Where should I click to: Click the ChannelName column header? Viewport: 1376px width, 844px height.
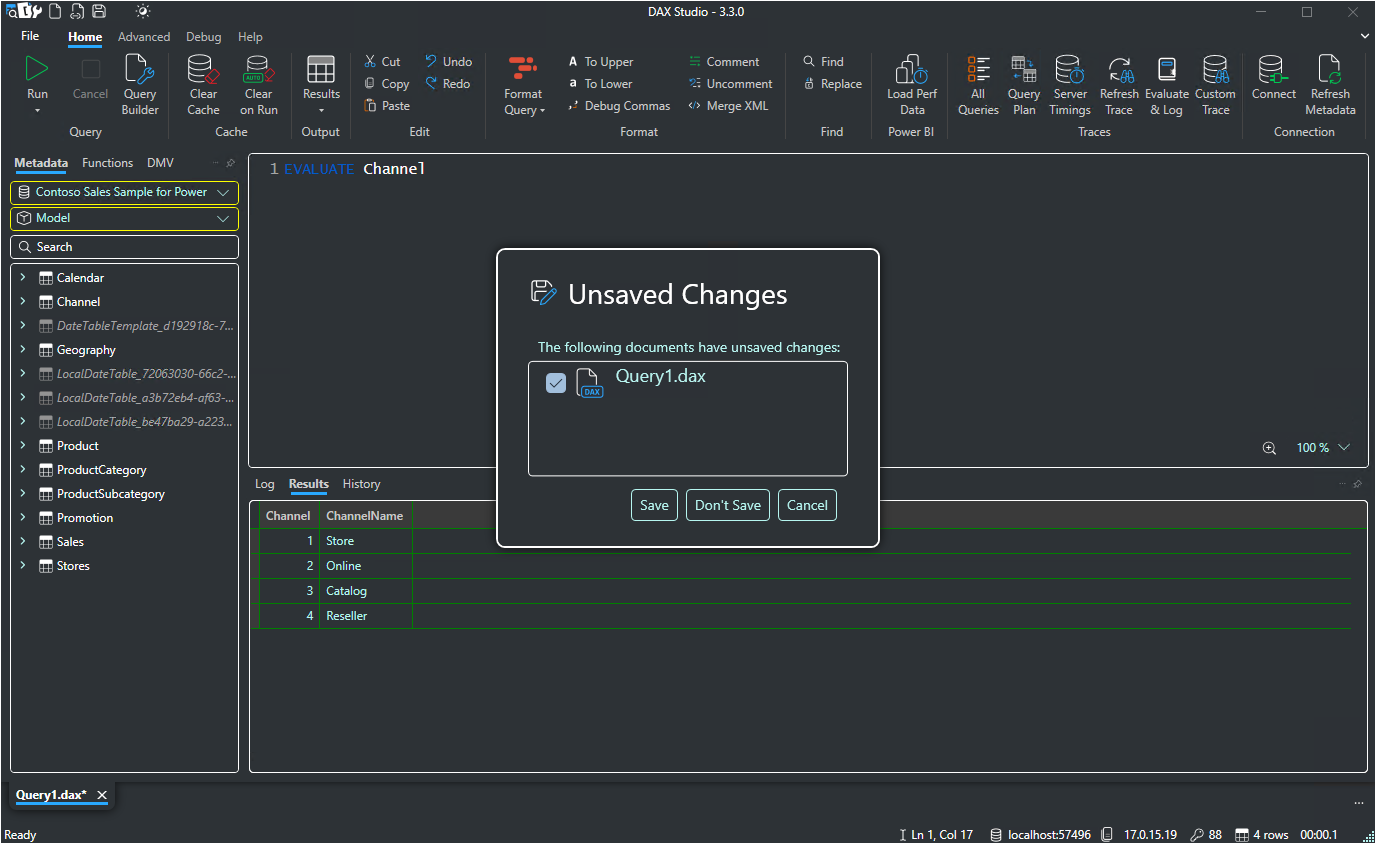coord(365,516)
